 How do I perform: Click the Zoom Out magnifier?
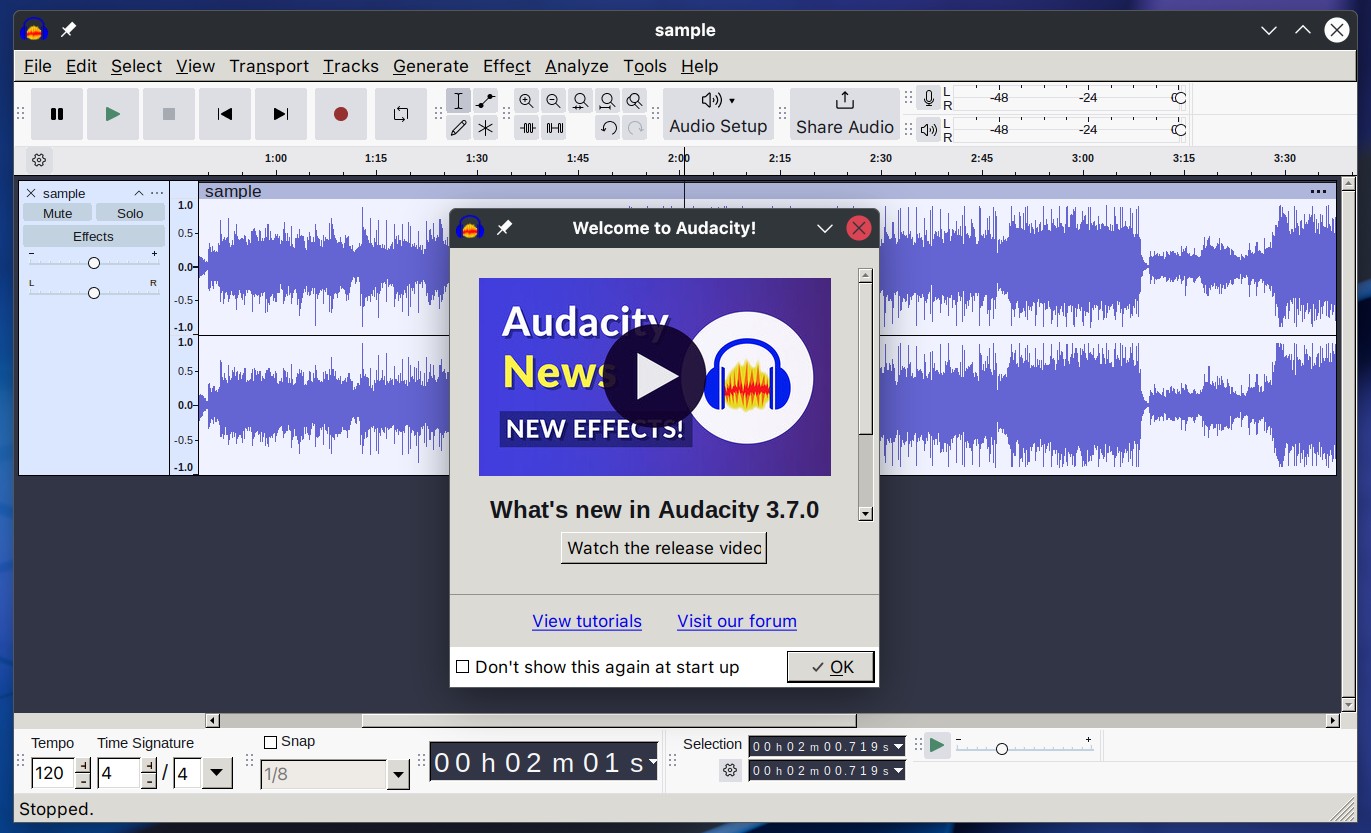pyautogui.click(x=554, y=101)
